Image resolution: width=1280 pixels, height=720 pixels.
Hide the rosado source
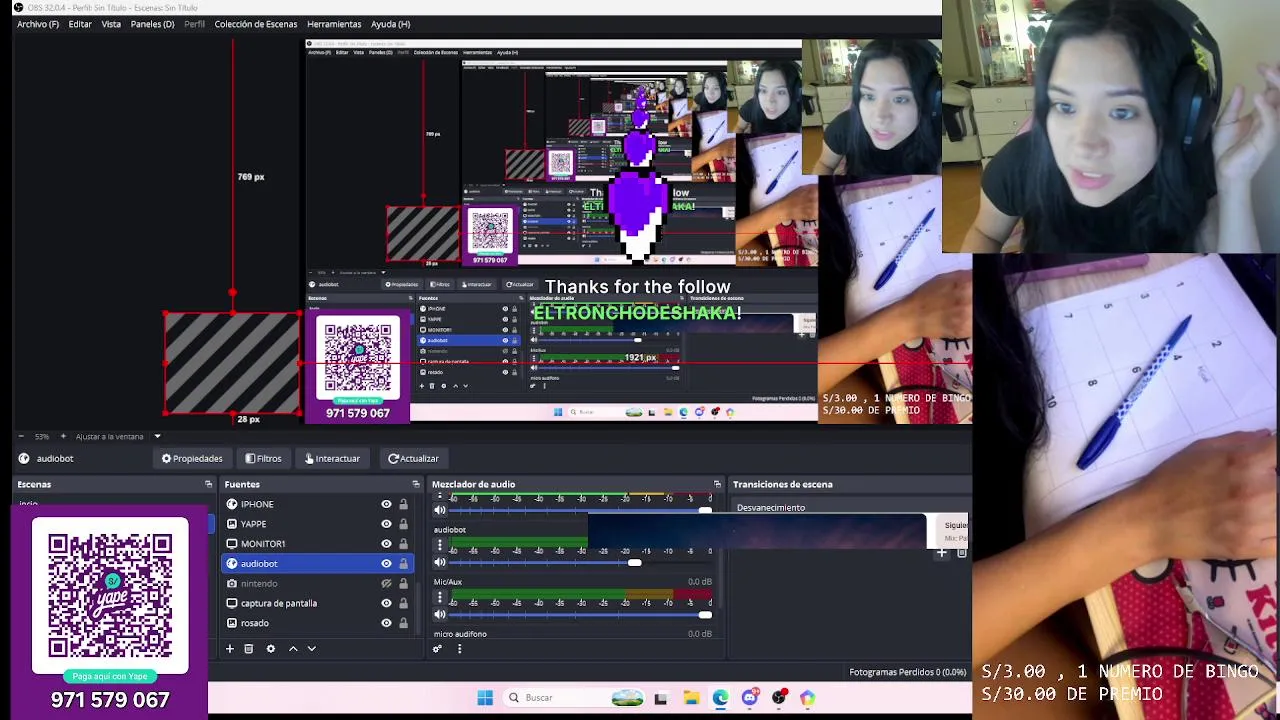point(386,623)
